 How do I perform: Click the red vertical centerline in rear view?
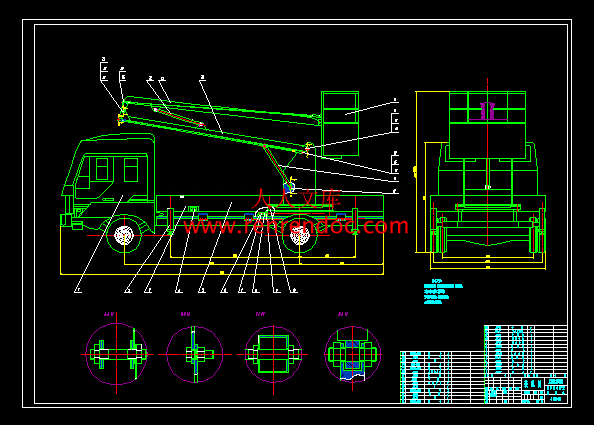[x=488, y=163]
